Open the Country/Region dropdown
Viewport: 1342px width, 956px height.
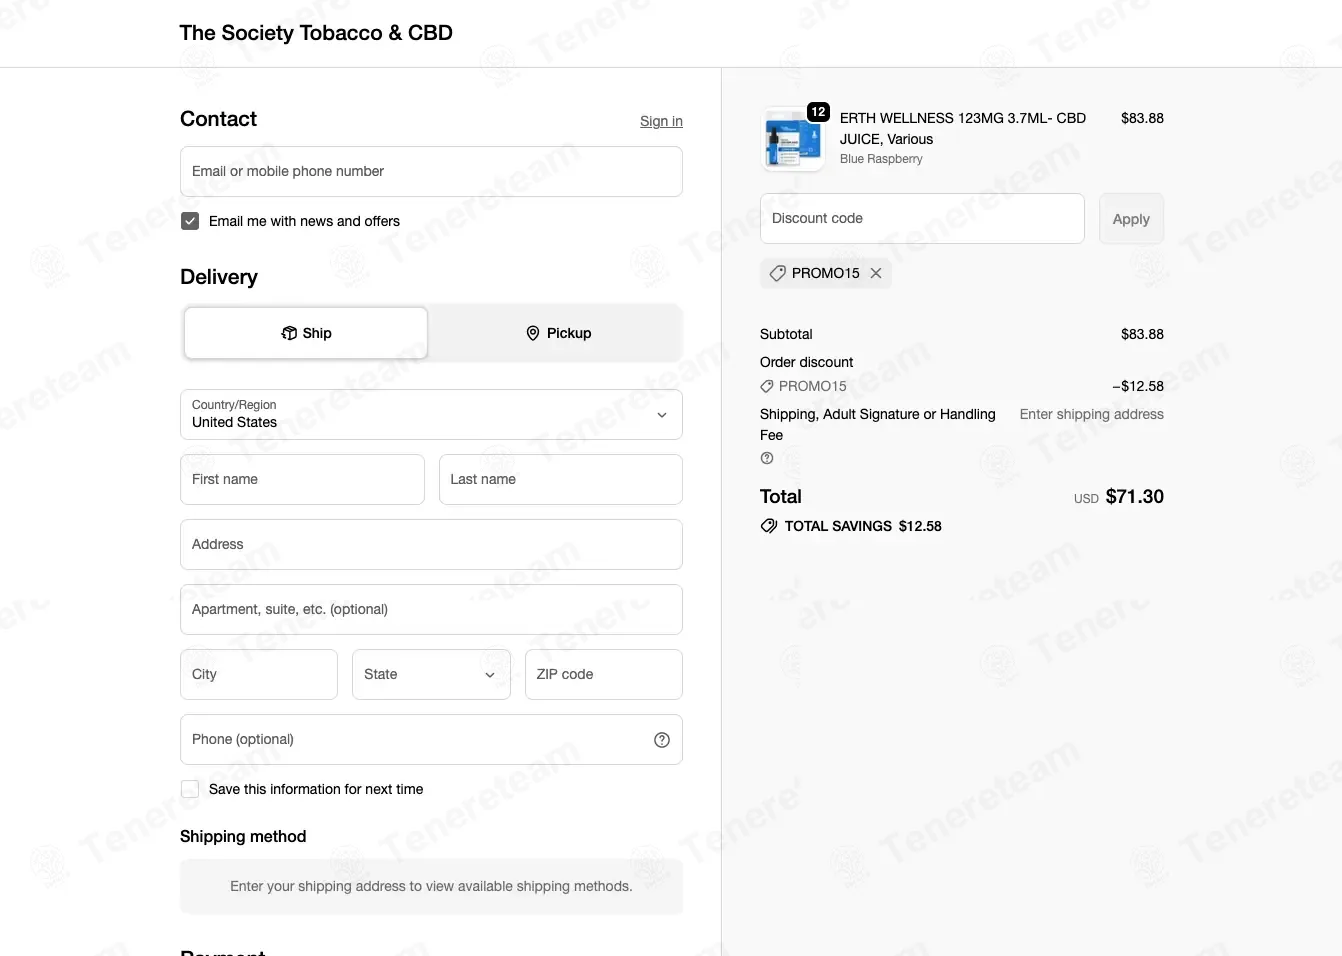coord(431,415)
